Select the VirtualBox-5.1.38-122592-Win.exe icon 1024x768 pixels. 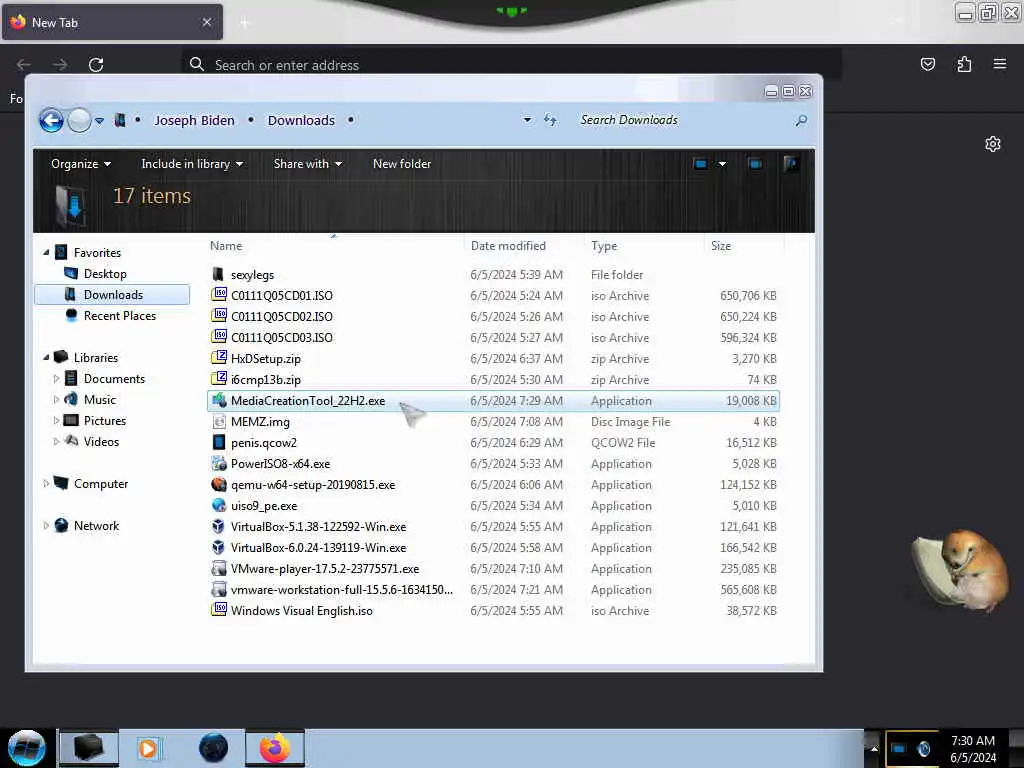(219, 526)
